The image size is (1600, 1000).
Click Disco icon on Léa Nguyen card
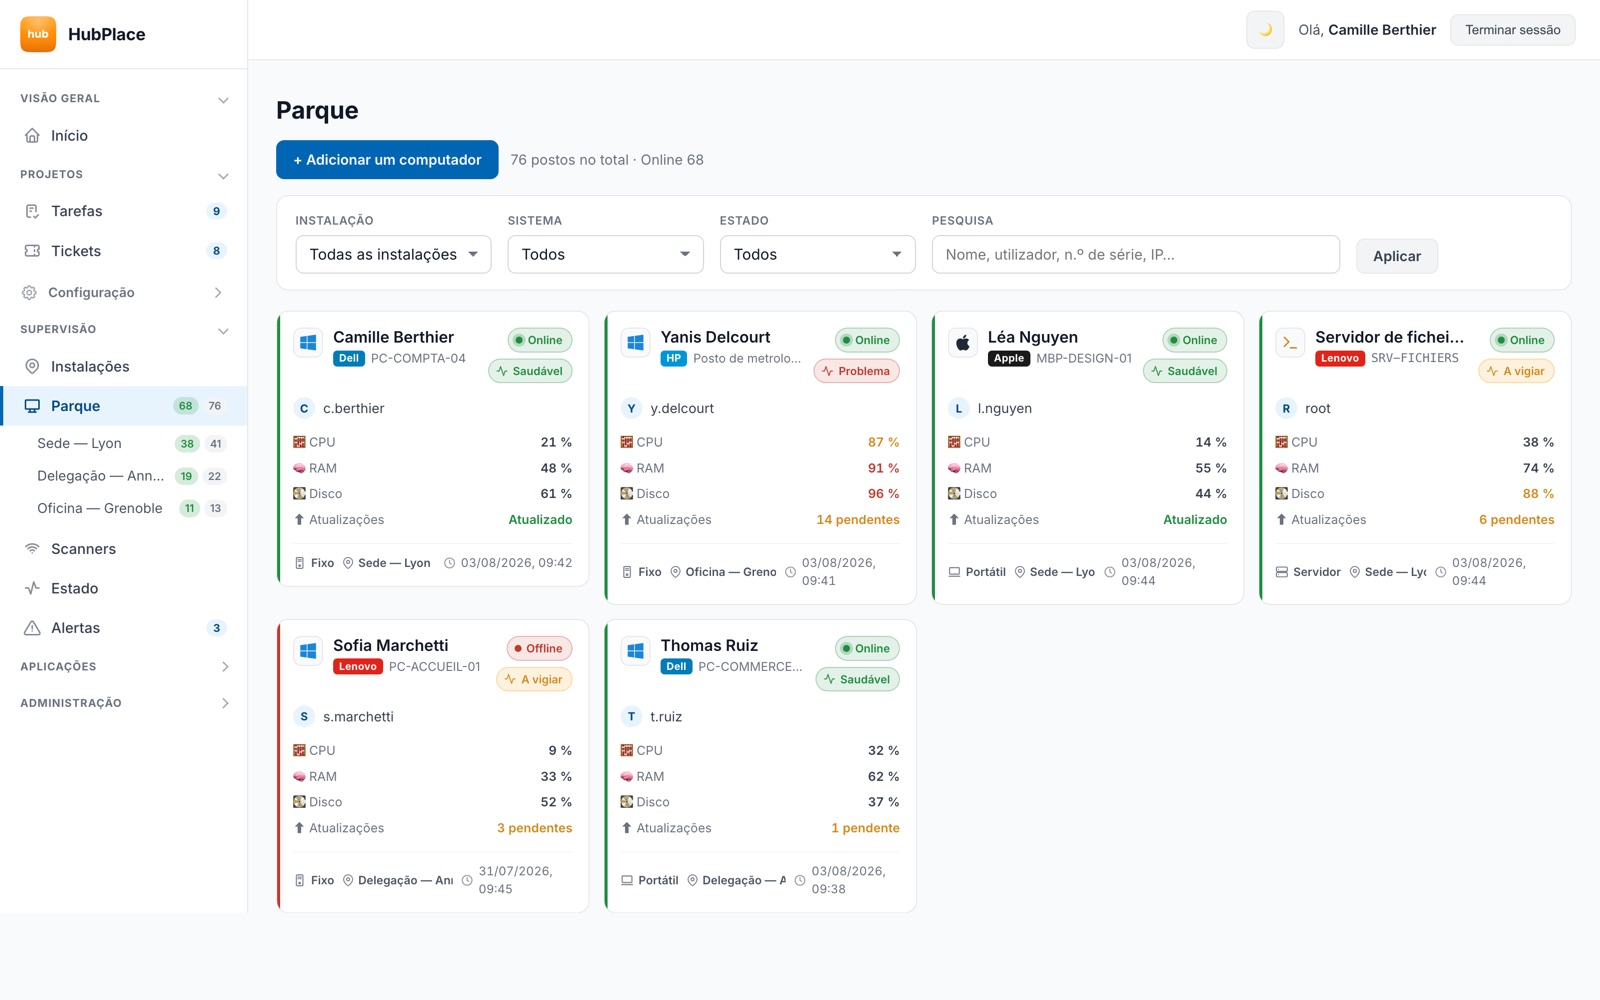(x=954, y=494)
